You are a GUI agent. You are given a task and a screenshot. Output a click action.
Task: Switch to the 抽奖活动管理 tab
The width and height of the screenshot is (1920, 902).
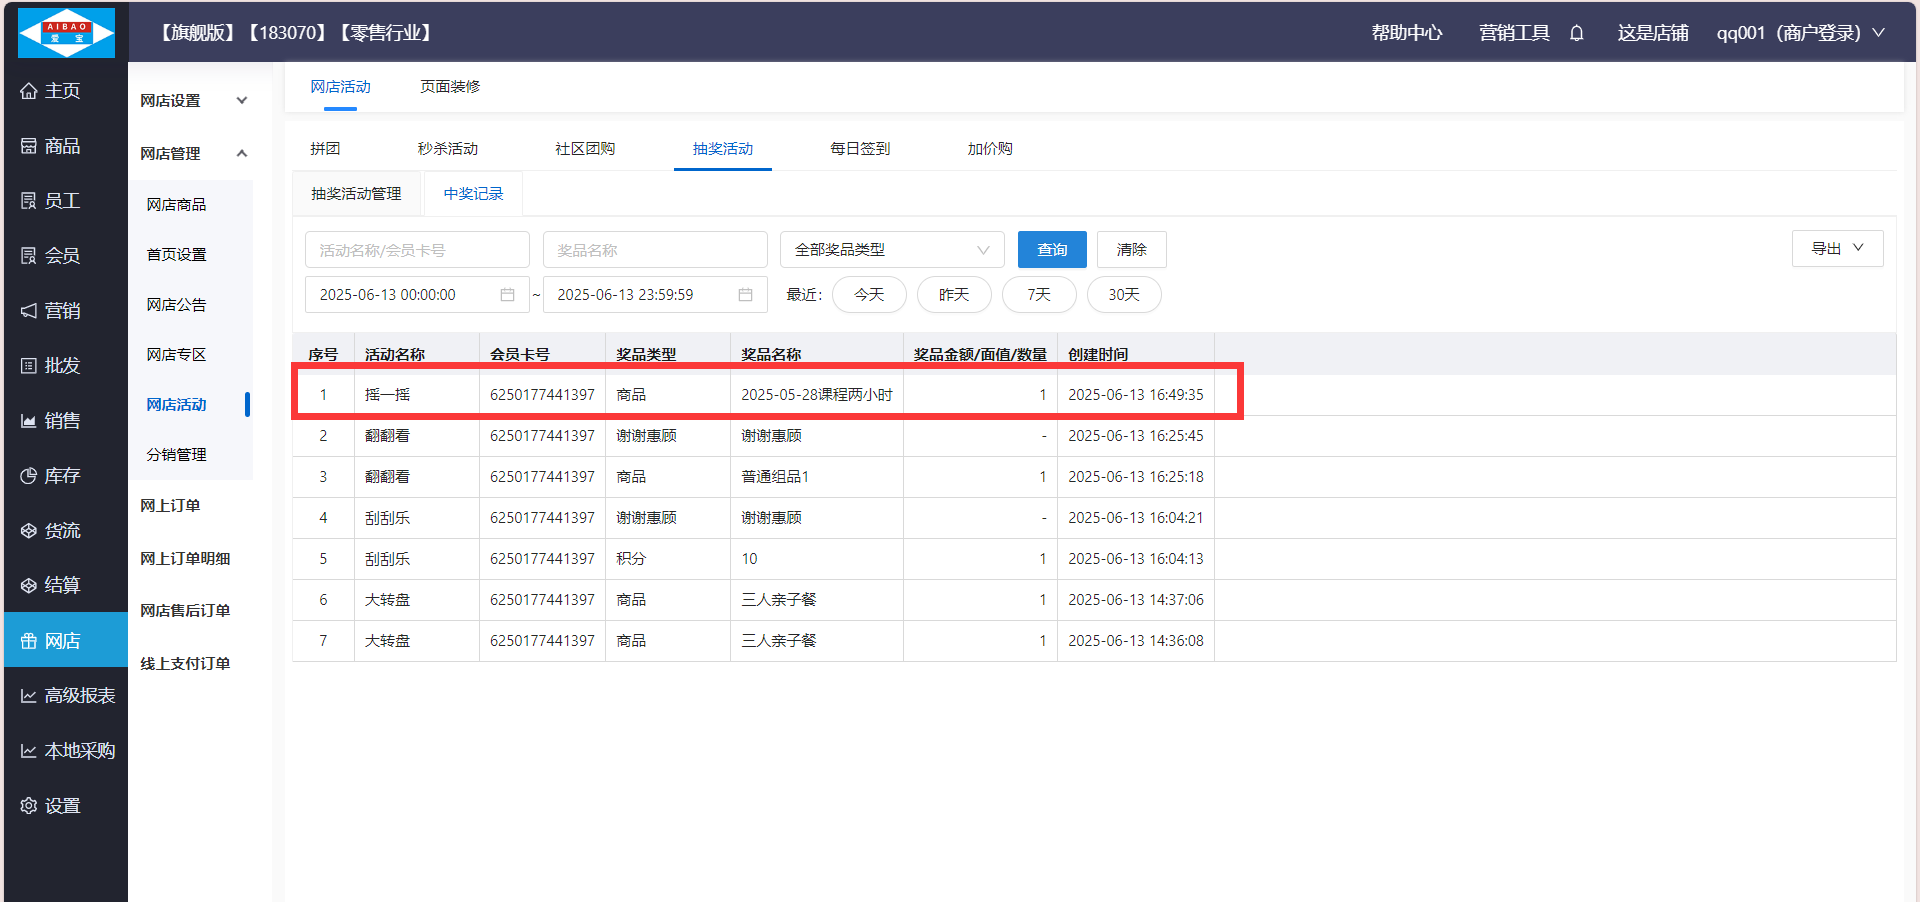click(356, 194)
